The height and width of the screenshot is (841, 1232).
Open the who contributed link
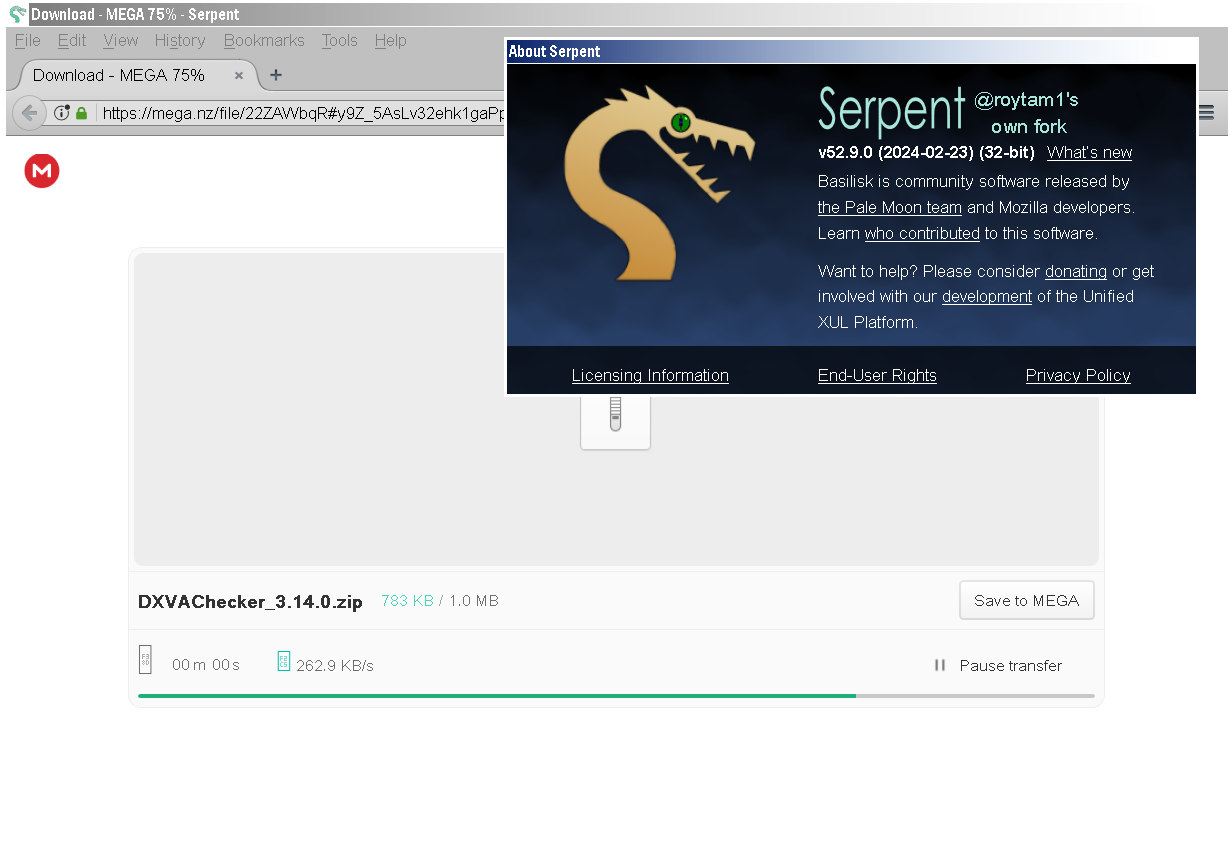point(922,234)
